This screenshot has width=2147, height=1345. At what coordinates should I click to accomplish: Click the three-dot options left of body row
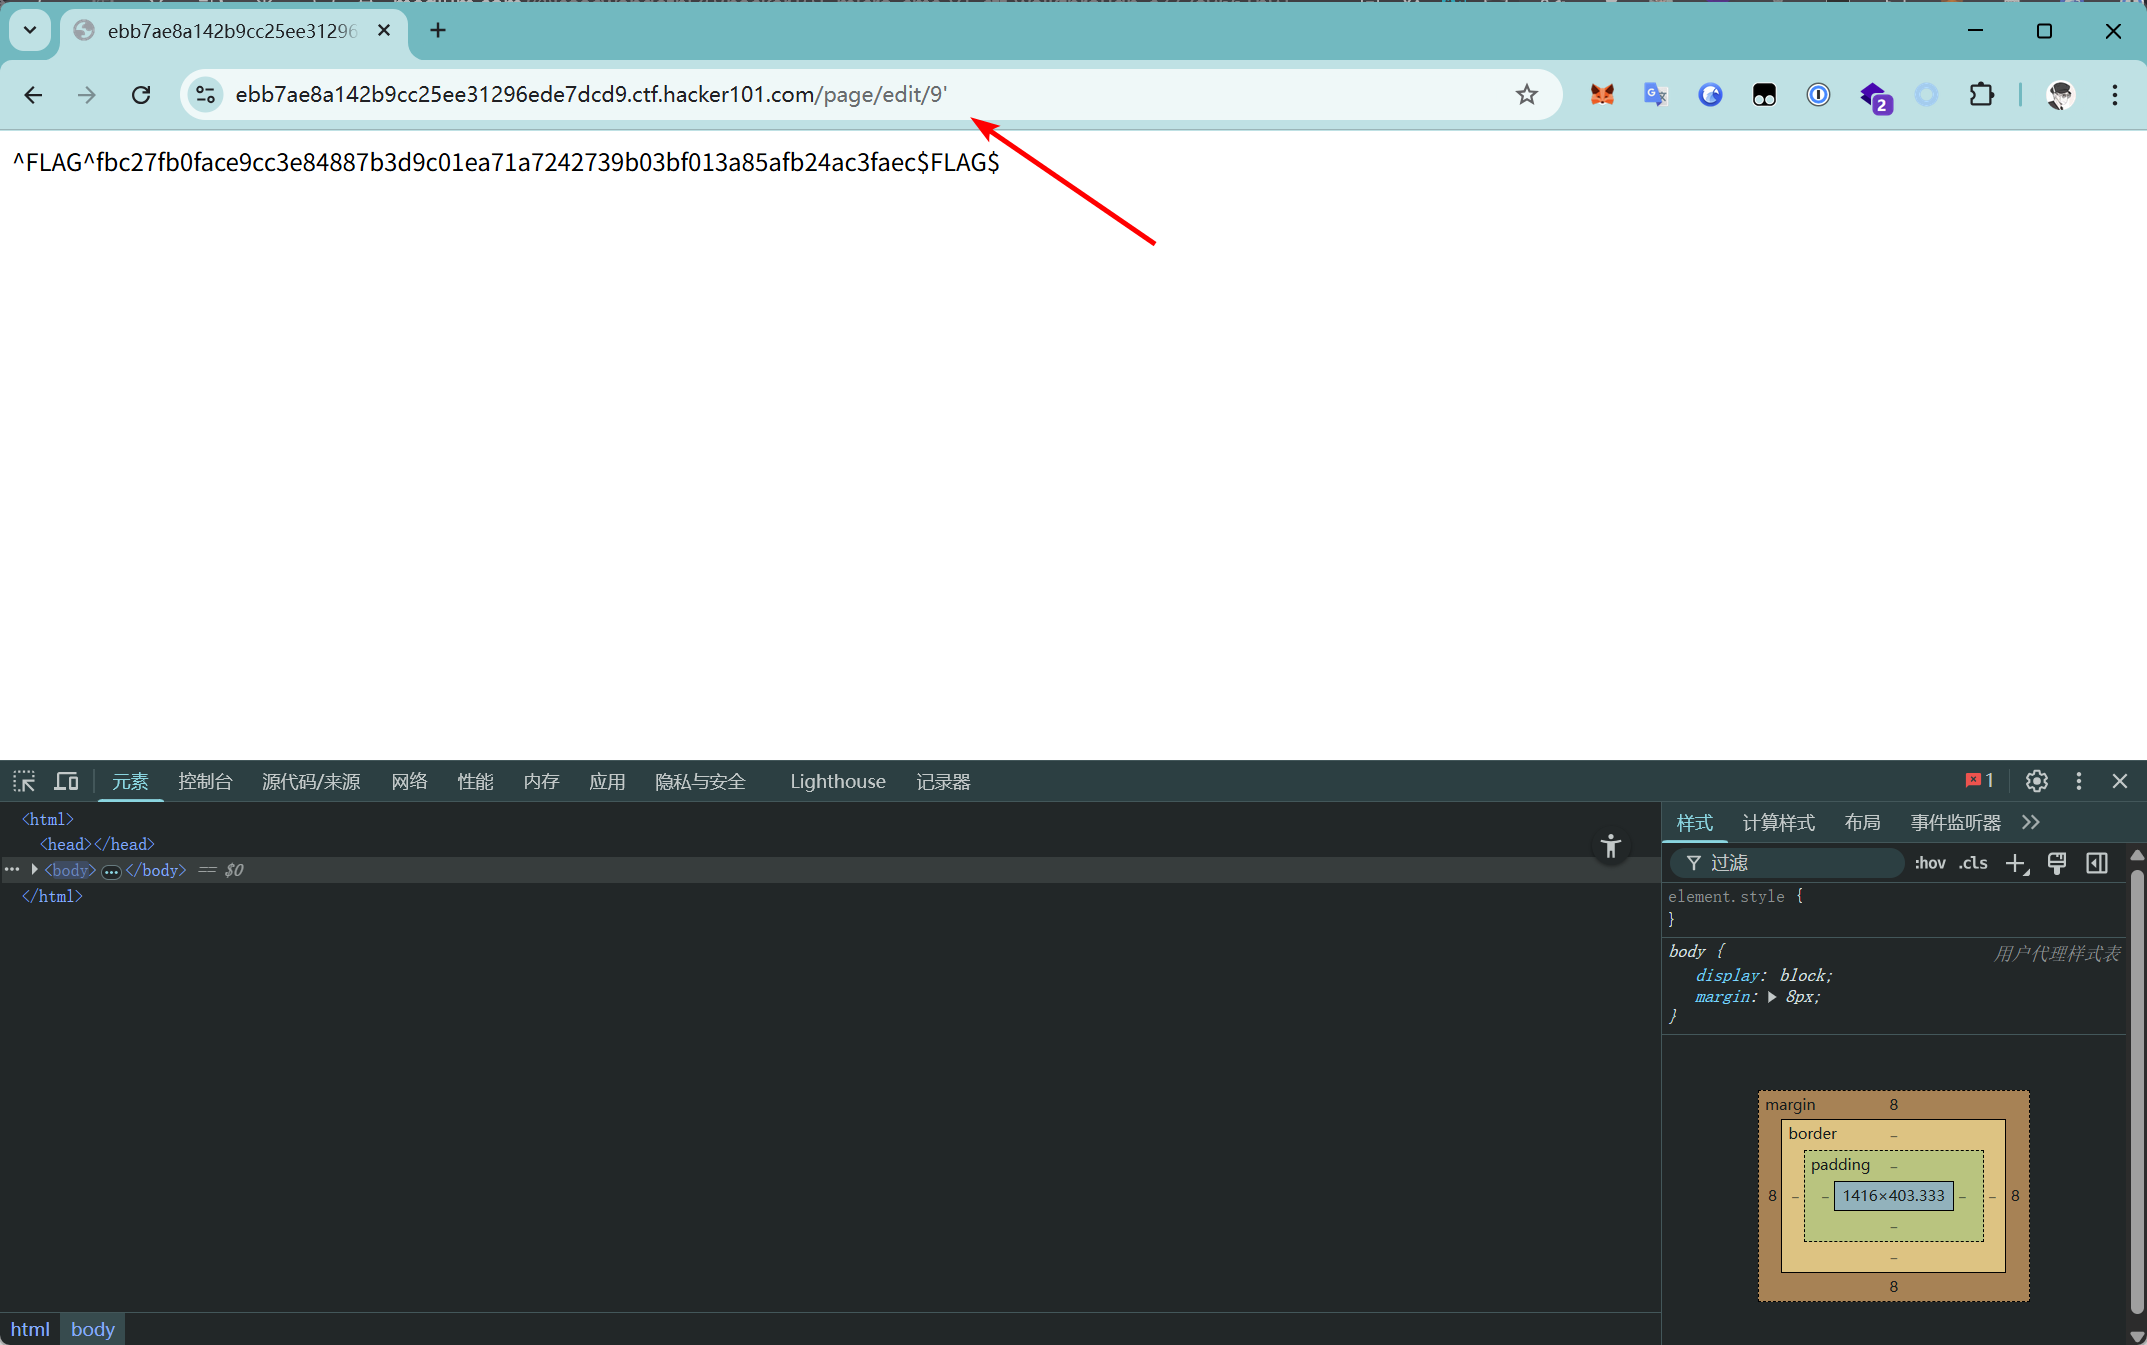[x=12, y=870]
